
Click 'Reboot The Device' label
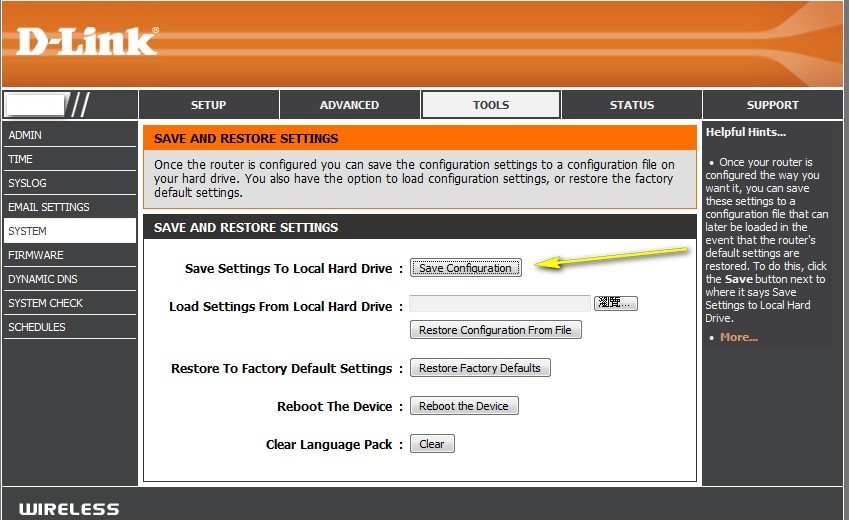tap(335, 406)
